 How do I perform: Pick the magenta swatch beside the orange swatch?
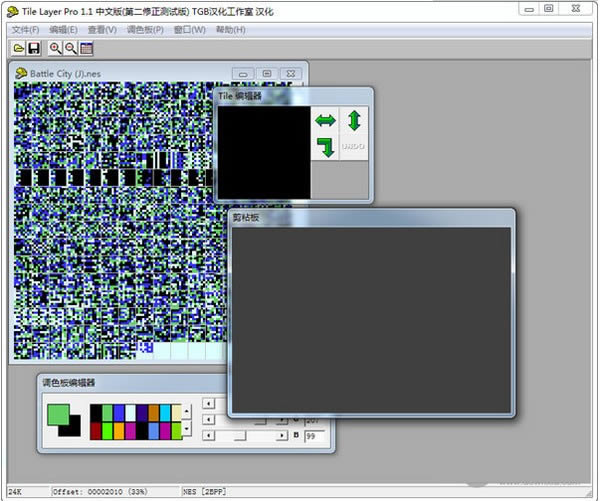(x=130, y=431)
